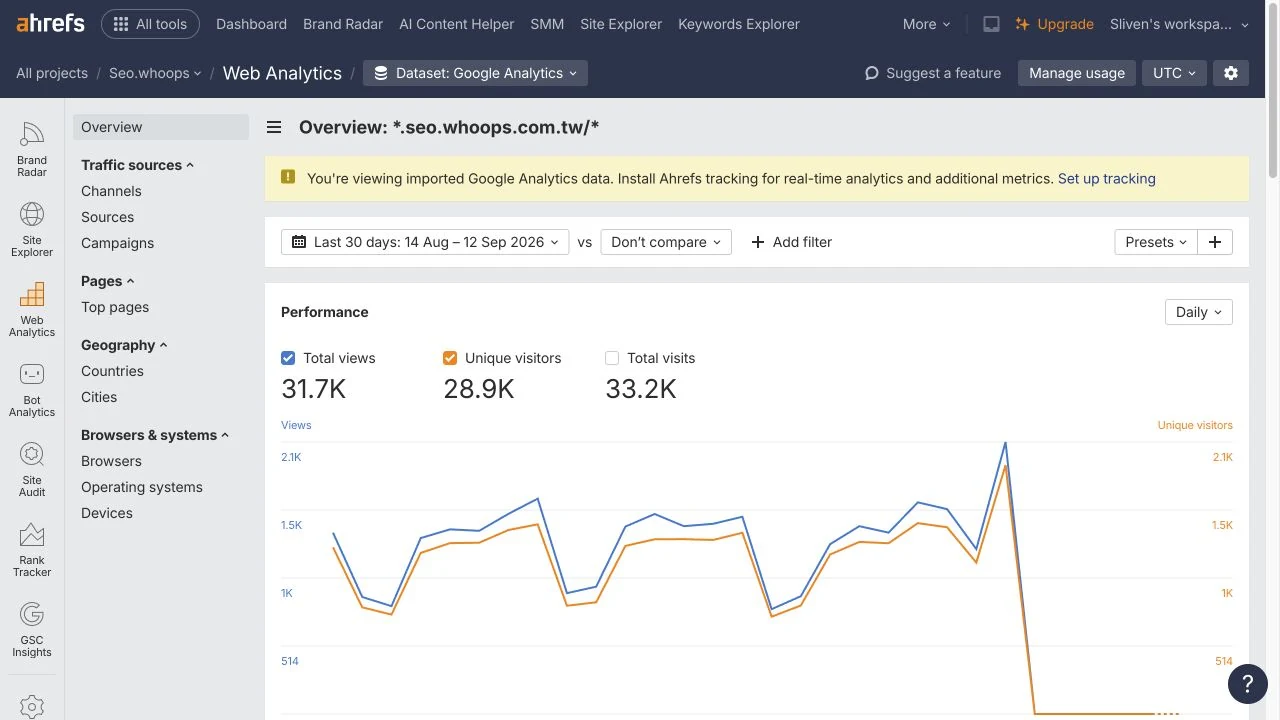Click the yellow warning icon in the banner
The width and height of the screenshot is (1280, 720).
[x=288, y=177]
